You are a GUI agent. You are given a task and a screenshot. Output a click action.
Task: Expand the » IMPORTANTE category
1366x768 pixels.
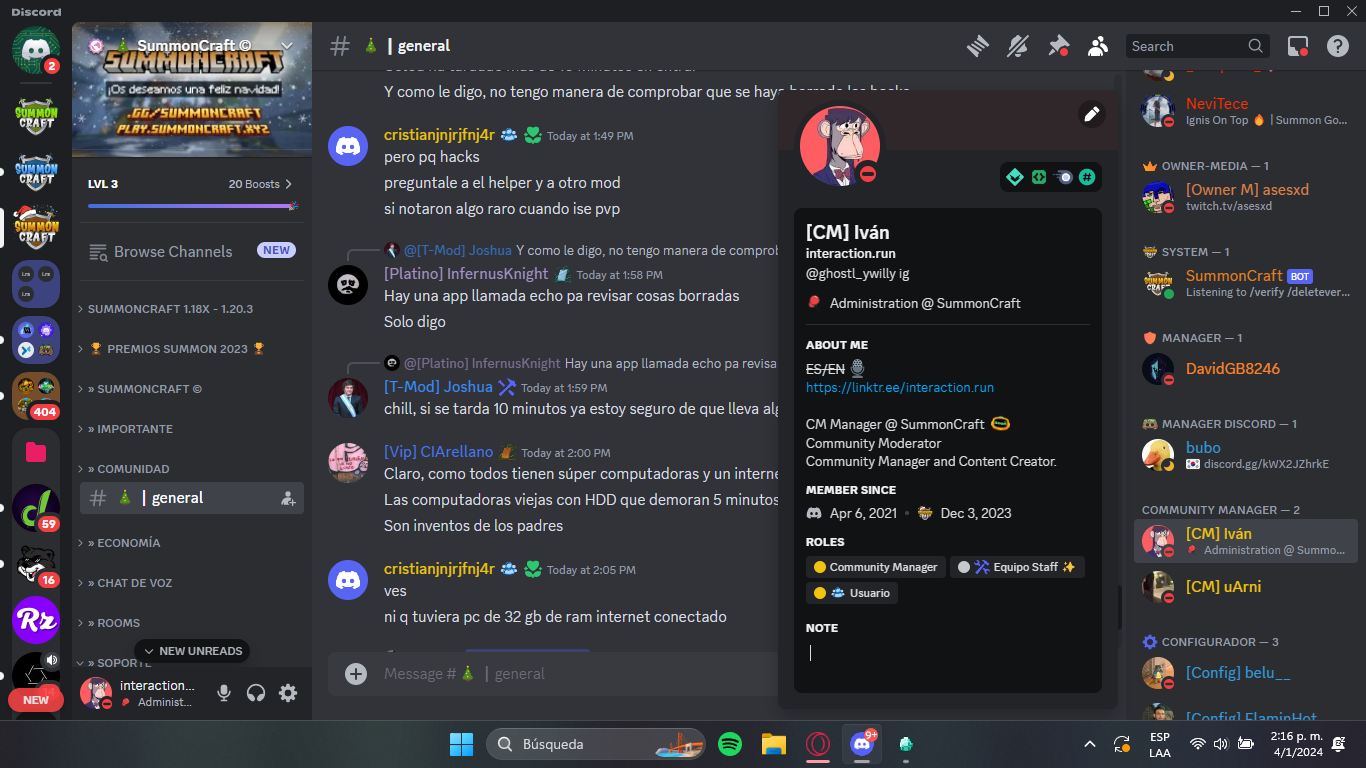[126, 429]
